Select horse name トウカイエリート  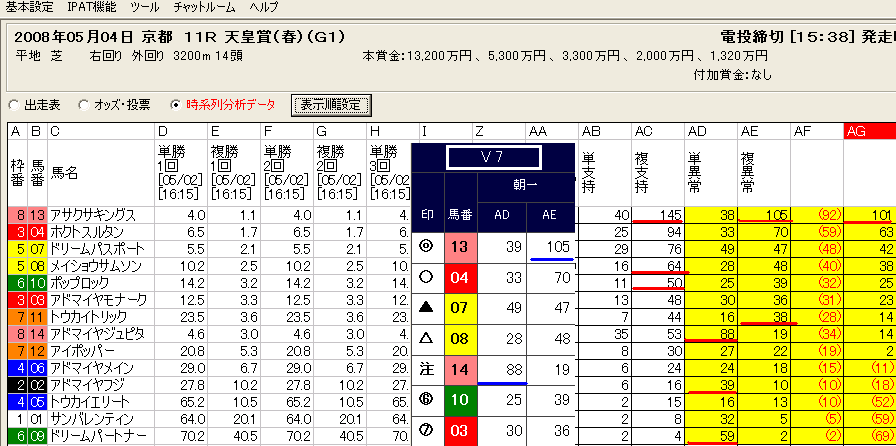[90, 401]
